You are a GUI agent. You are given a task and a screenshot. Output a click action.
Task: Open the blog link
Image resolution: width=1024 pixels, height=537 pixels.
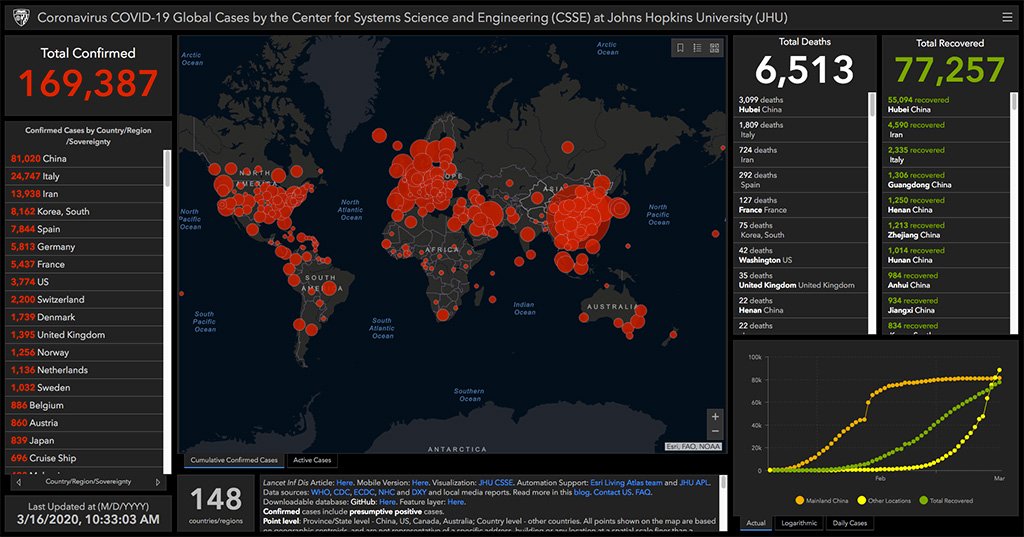[x=582, y=493]
